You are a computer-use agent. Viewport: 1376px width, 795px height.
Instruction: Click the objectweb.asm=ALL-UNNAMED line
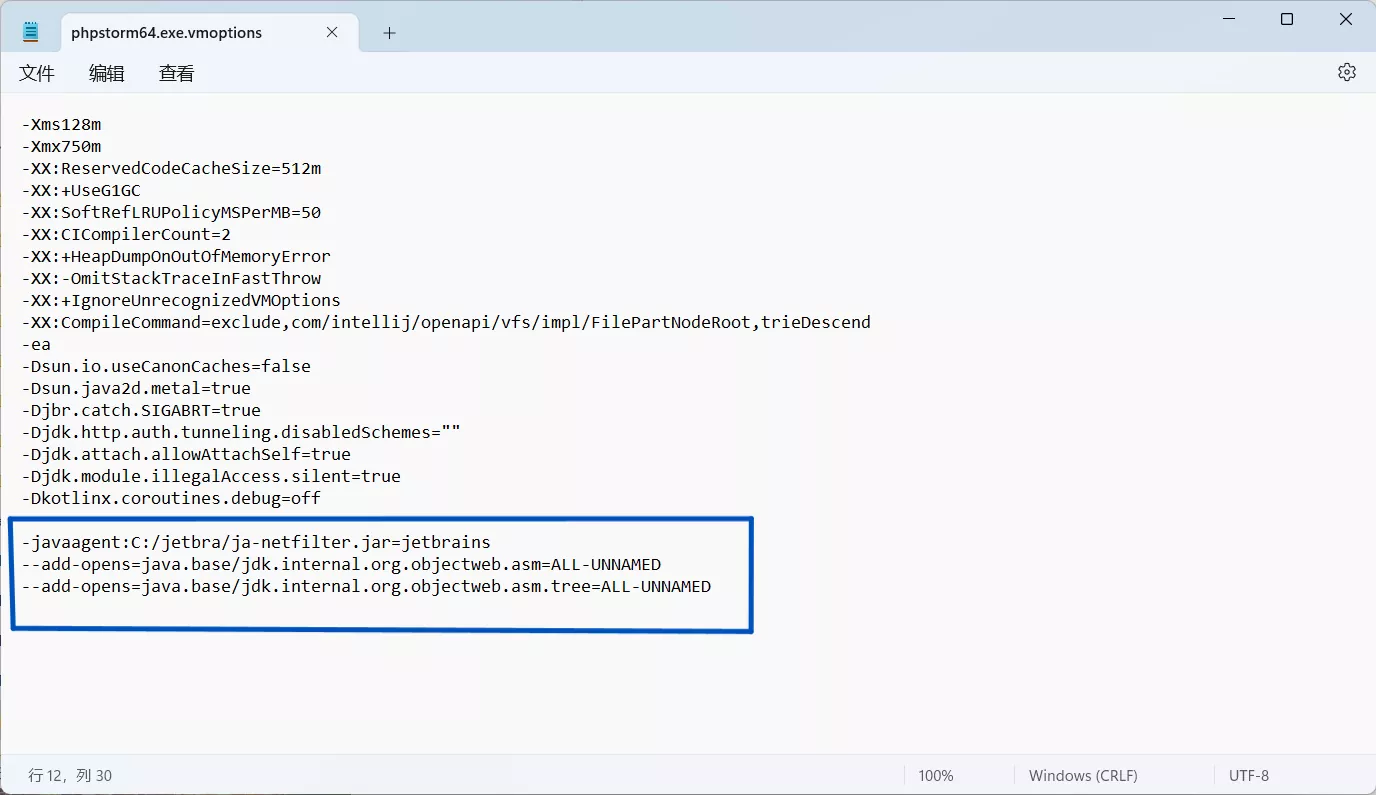coord(341,565)
